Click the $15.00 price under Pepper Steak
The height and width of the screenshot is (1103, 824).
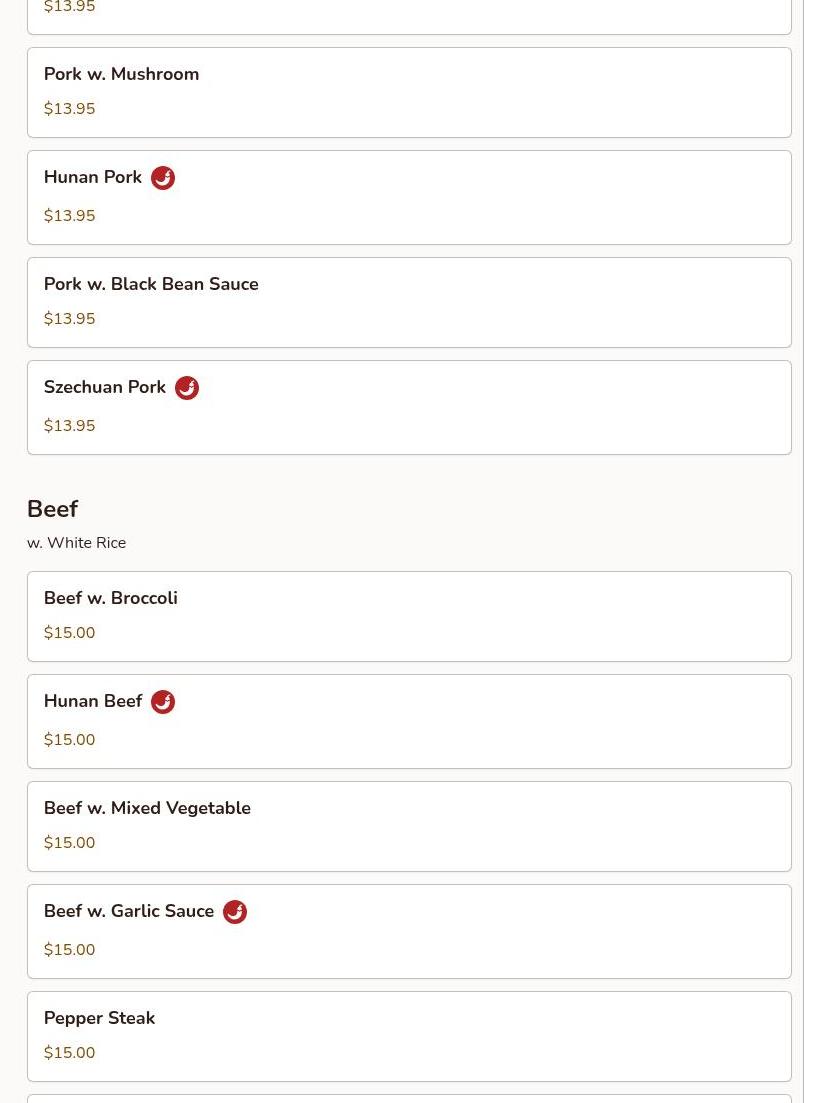69,1053
